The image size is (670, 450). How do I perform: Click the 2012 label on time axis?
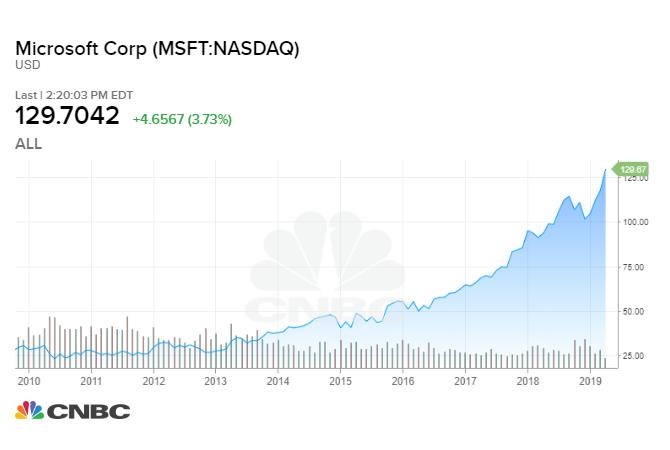coord(153,380)
